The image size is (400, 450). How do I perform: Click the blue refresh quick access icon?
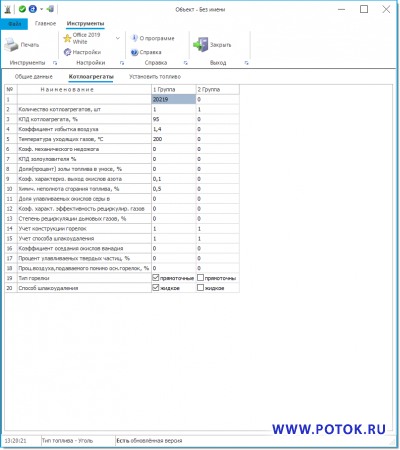pyautogui.click(x=33, y=9)
